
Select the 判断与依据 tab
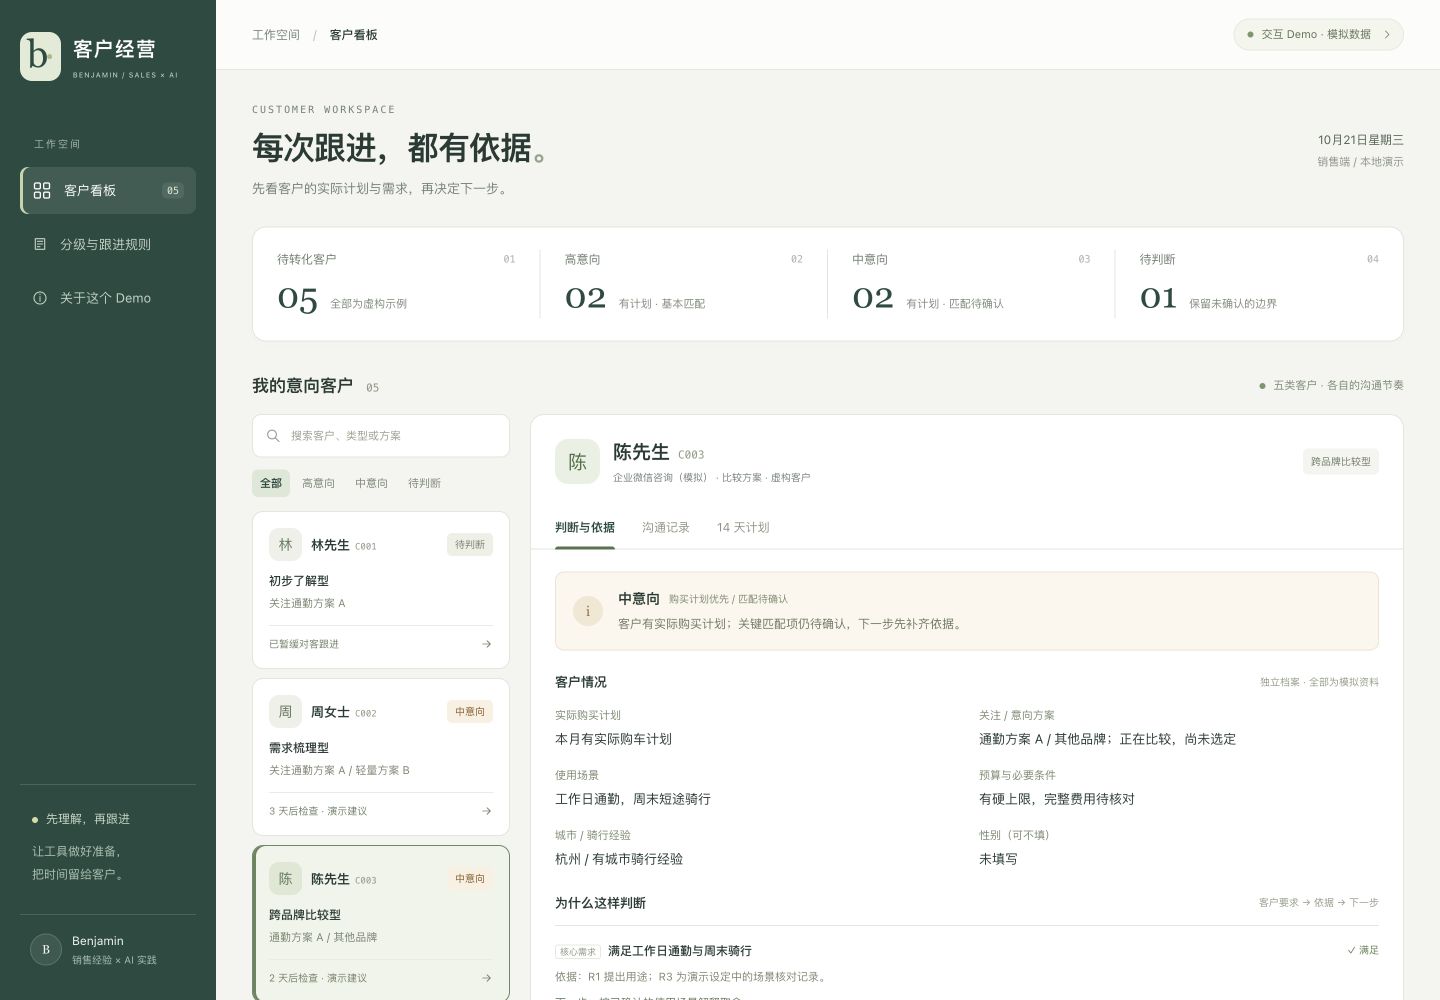[585, 527]
